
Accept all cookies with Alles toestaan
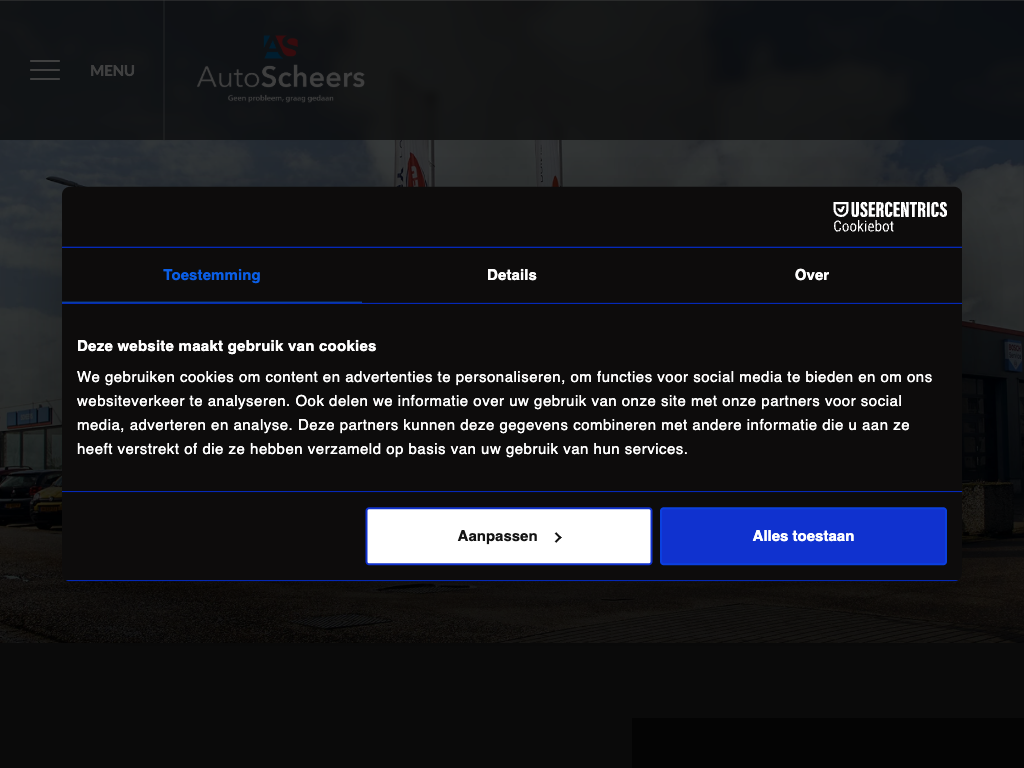coord(803,536)
